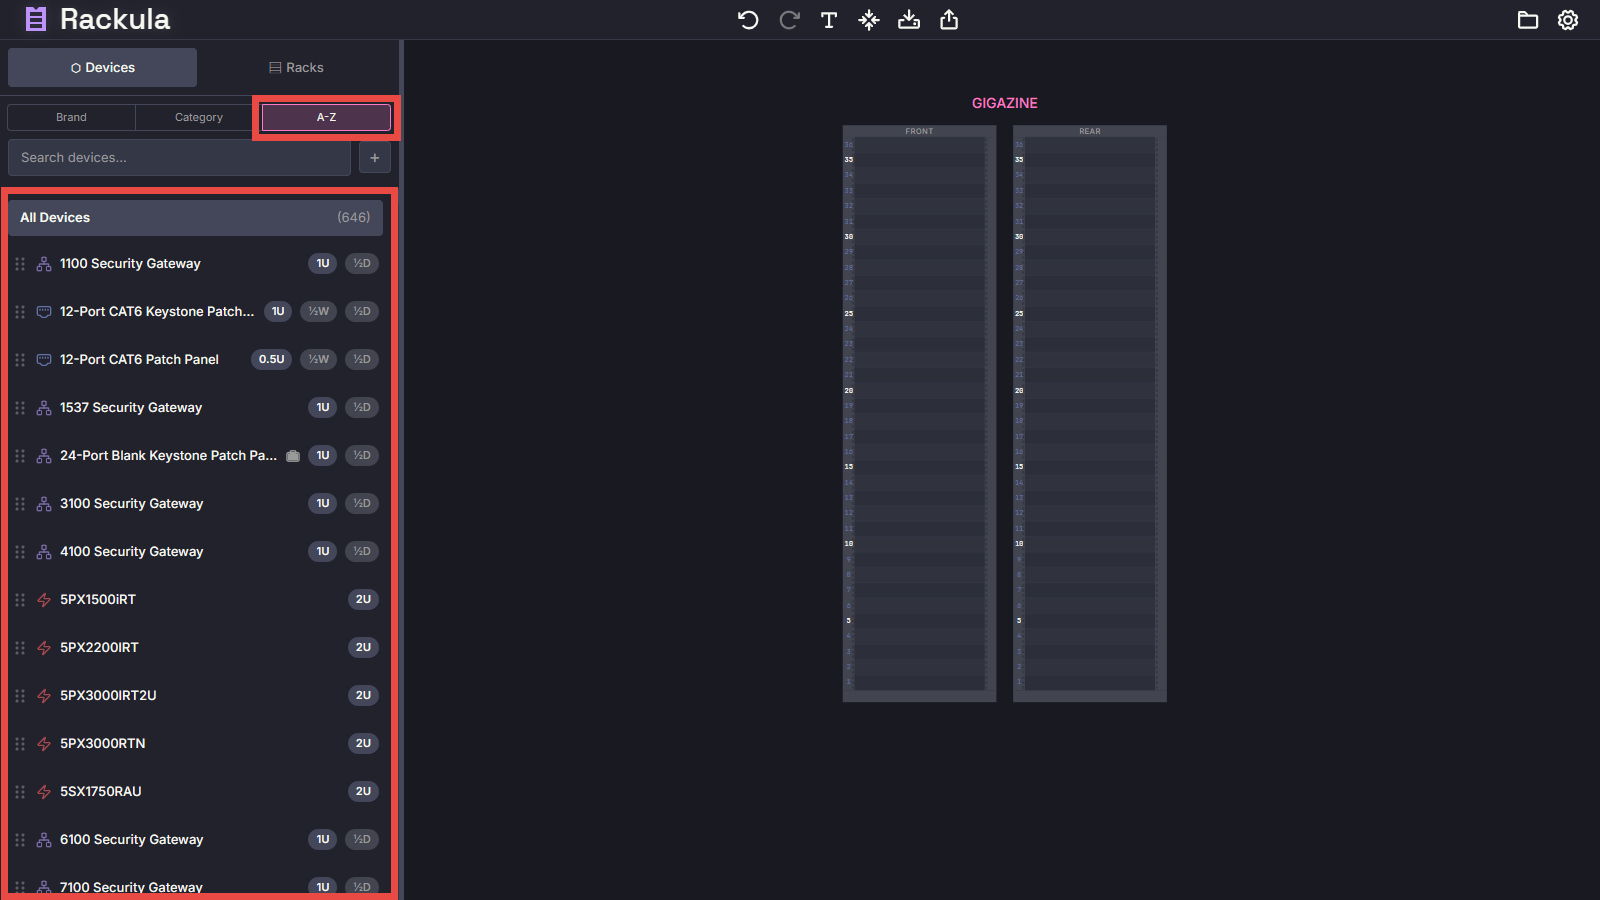Switch grouping to Category
This screenshot has height=900, width=1600.
coord(199,117)
